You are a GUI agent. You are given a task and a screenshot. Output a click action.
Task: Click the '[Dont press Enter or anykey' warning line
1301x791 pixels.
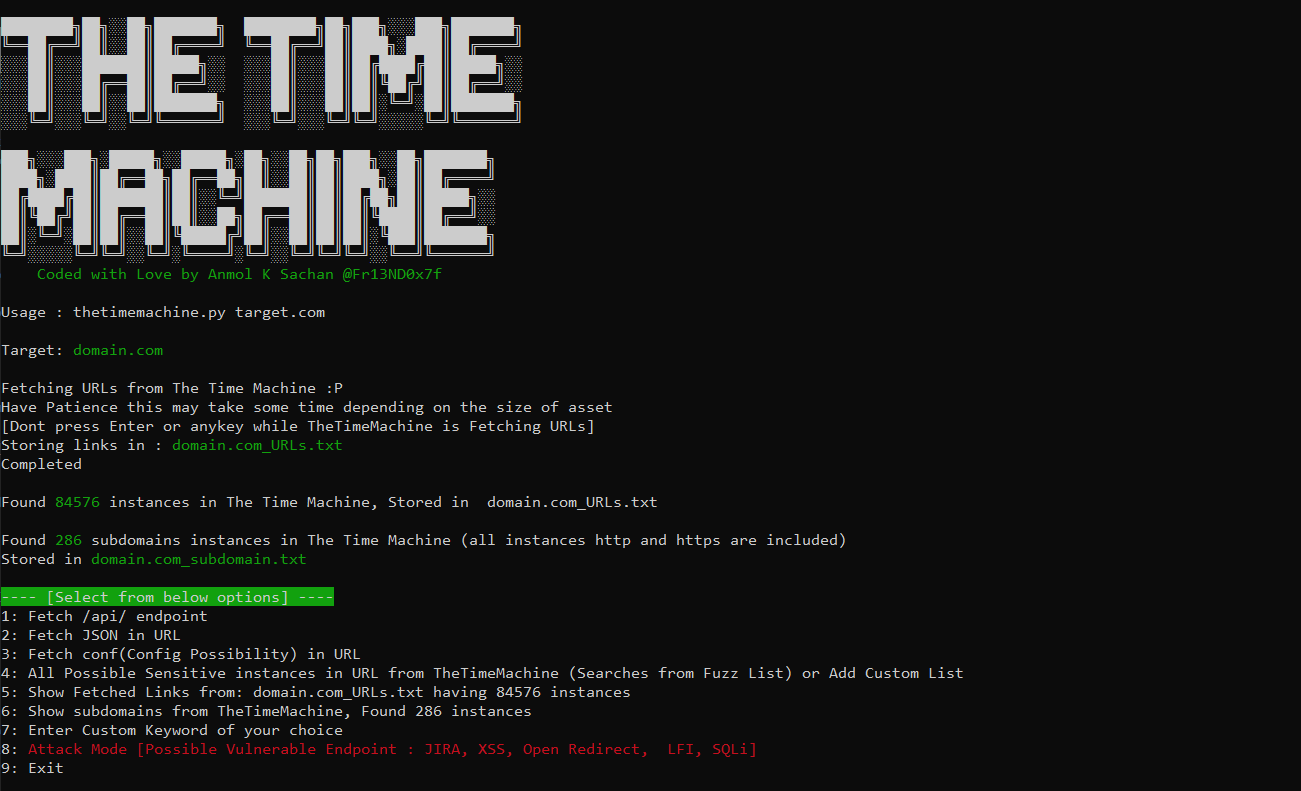point(298,426)
